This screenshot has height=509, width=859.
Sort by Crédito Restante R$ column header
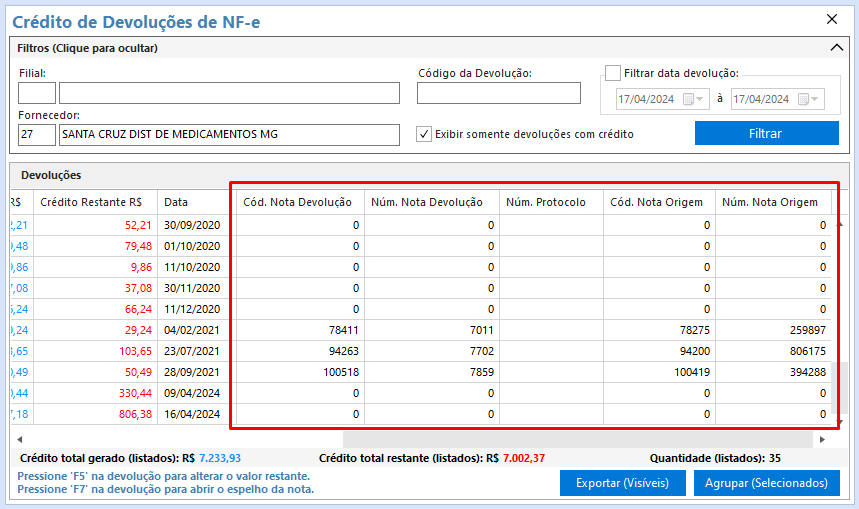pyautogui.click(x=92, y=202)
